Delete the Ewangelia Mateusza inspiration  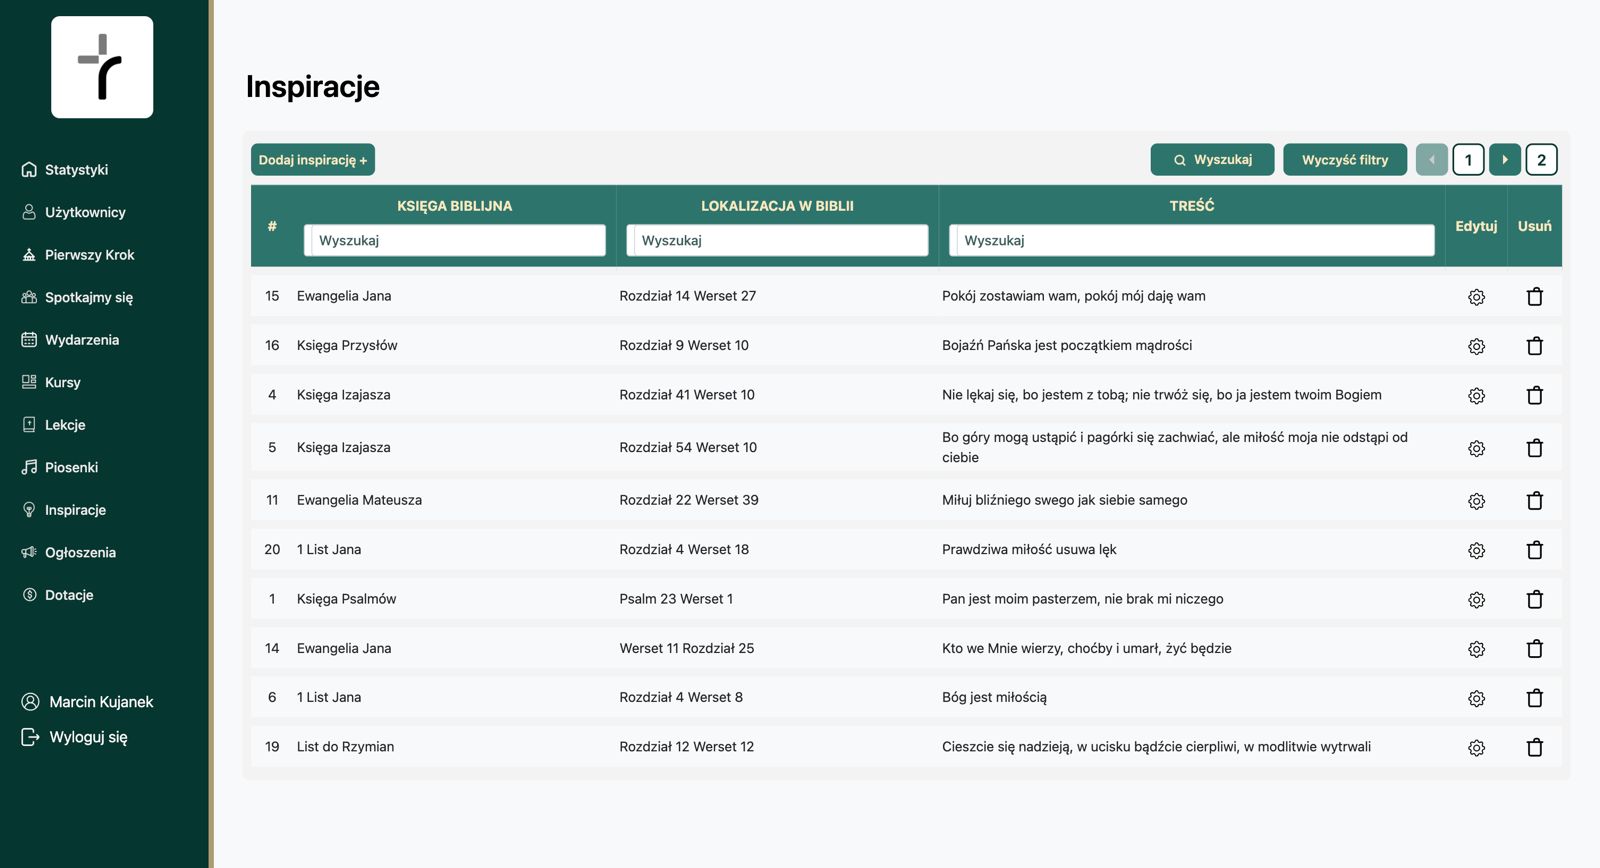click(x=1535, y=500)
